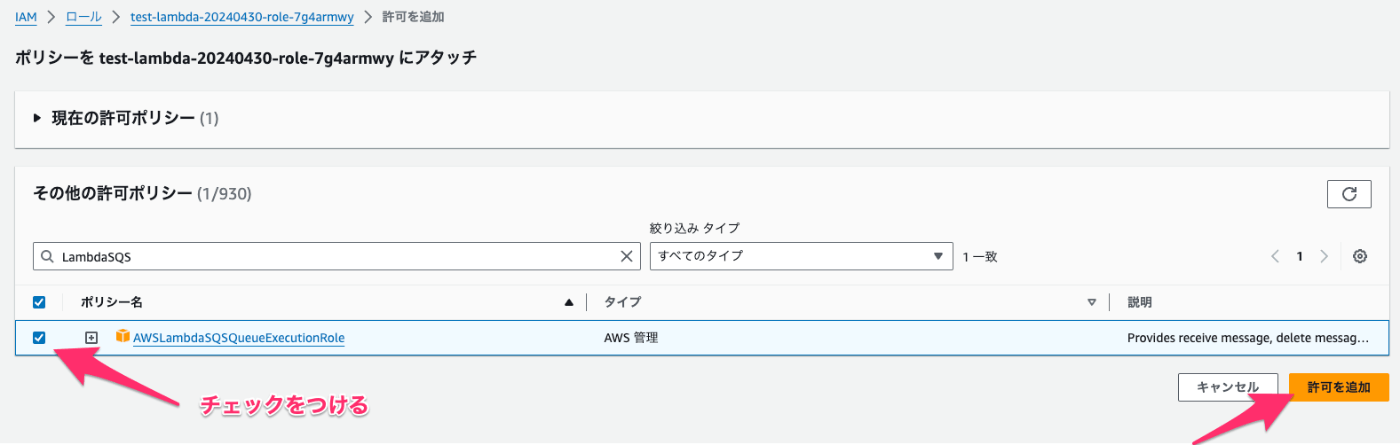Sort ascending by policy name arrow

click(x=569, y=302)
